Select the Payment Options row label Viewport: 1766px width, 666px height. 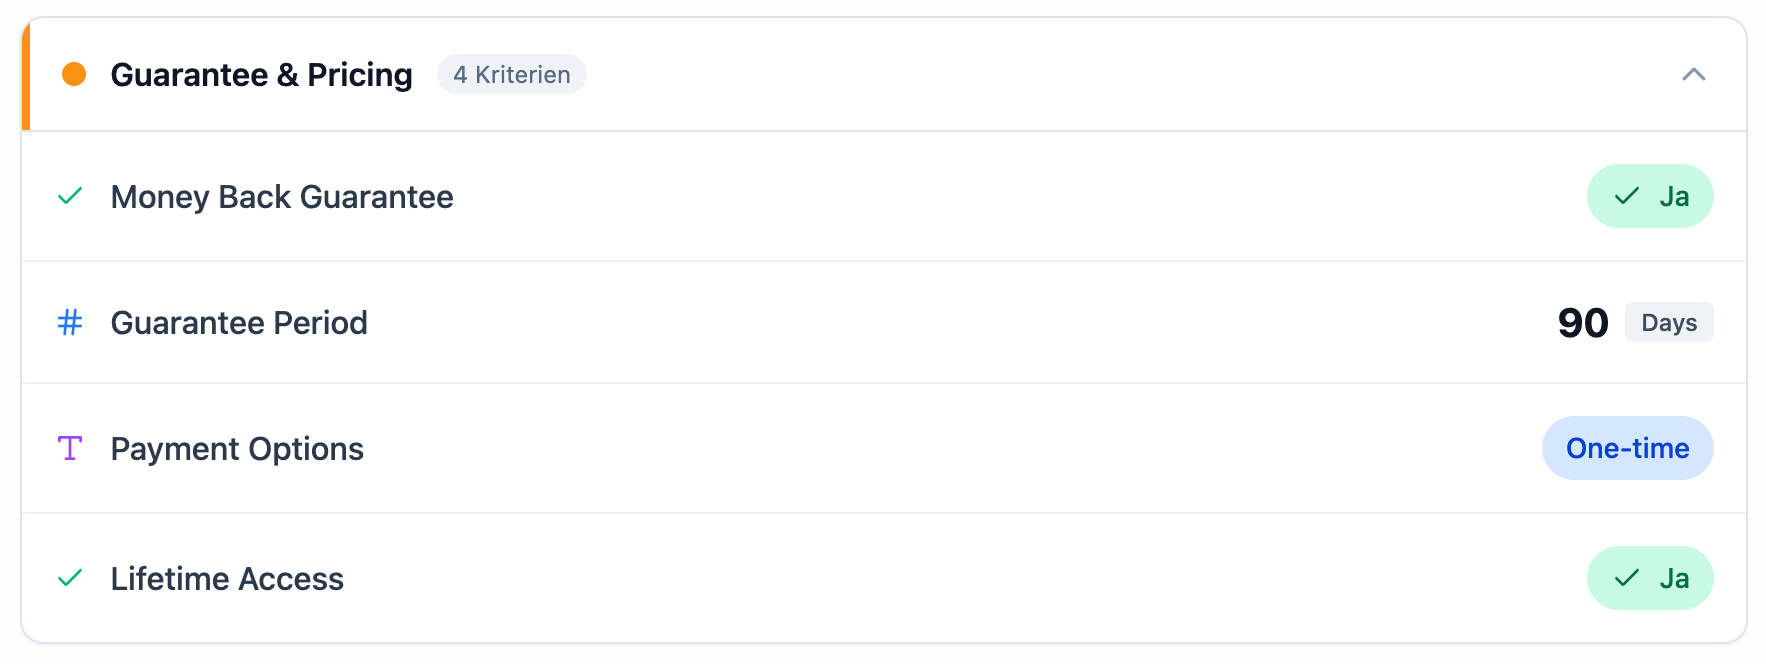[237, 449]
